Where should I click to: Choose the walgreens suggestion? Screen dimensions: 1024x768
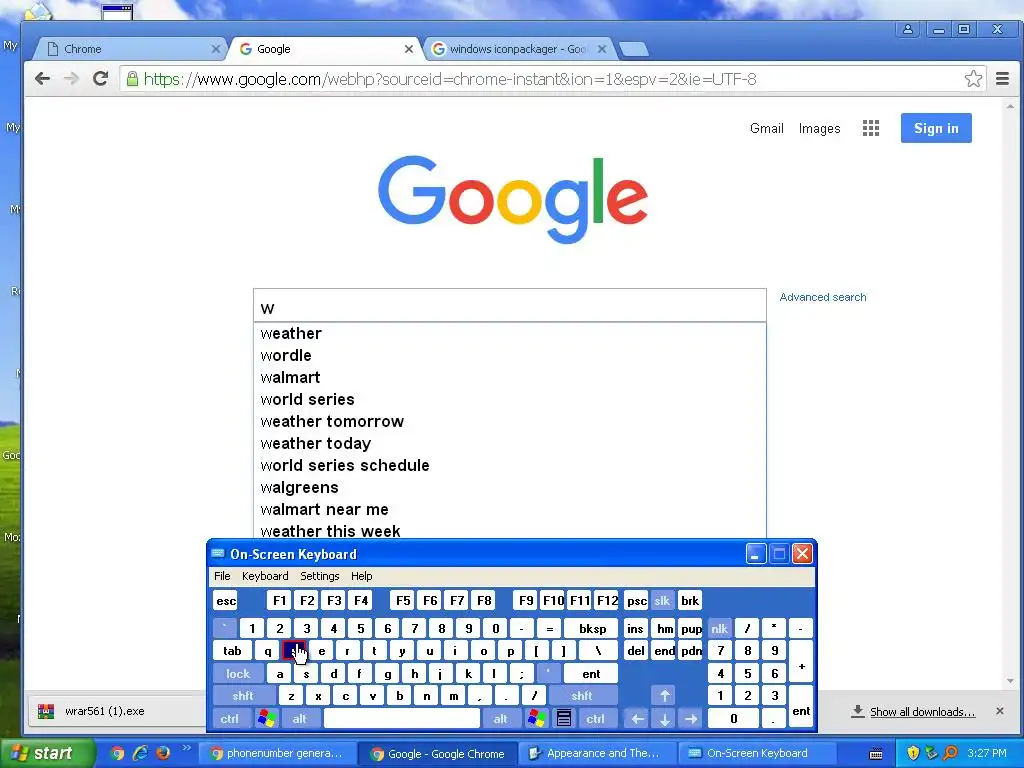point(509,488)
